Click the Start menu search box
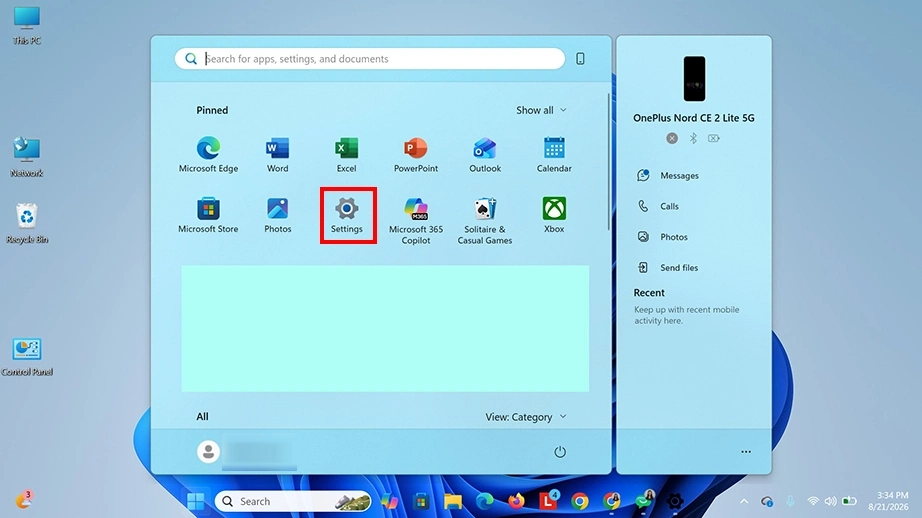The height and width of the screenshot is (518, 922). tap(370, 59)
